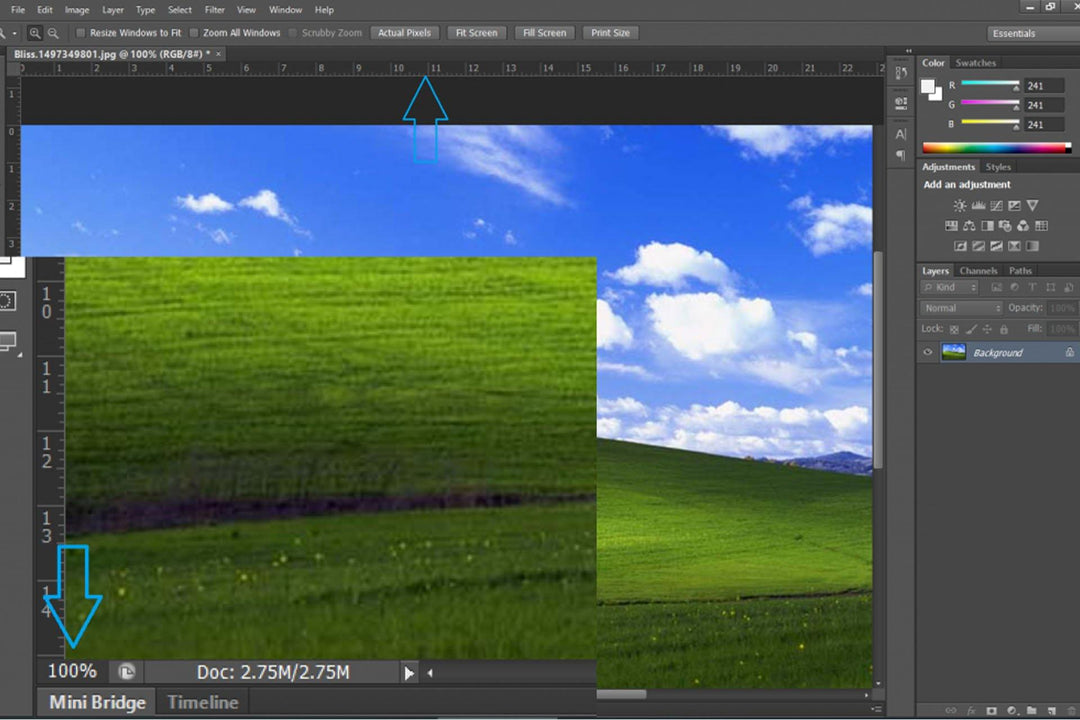Enable Resize Windows to Fit checkbox

click(x=81, y=33)
